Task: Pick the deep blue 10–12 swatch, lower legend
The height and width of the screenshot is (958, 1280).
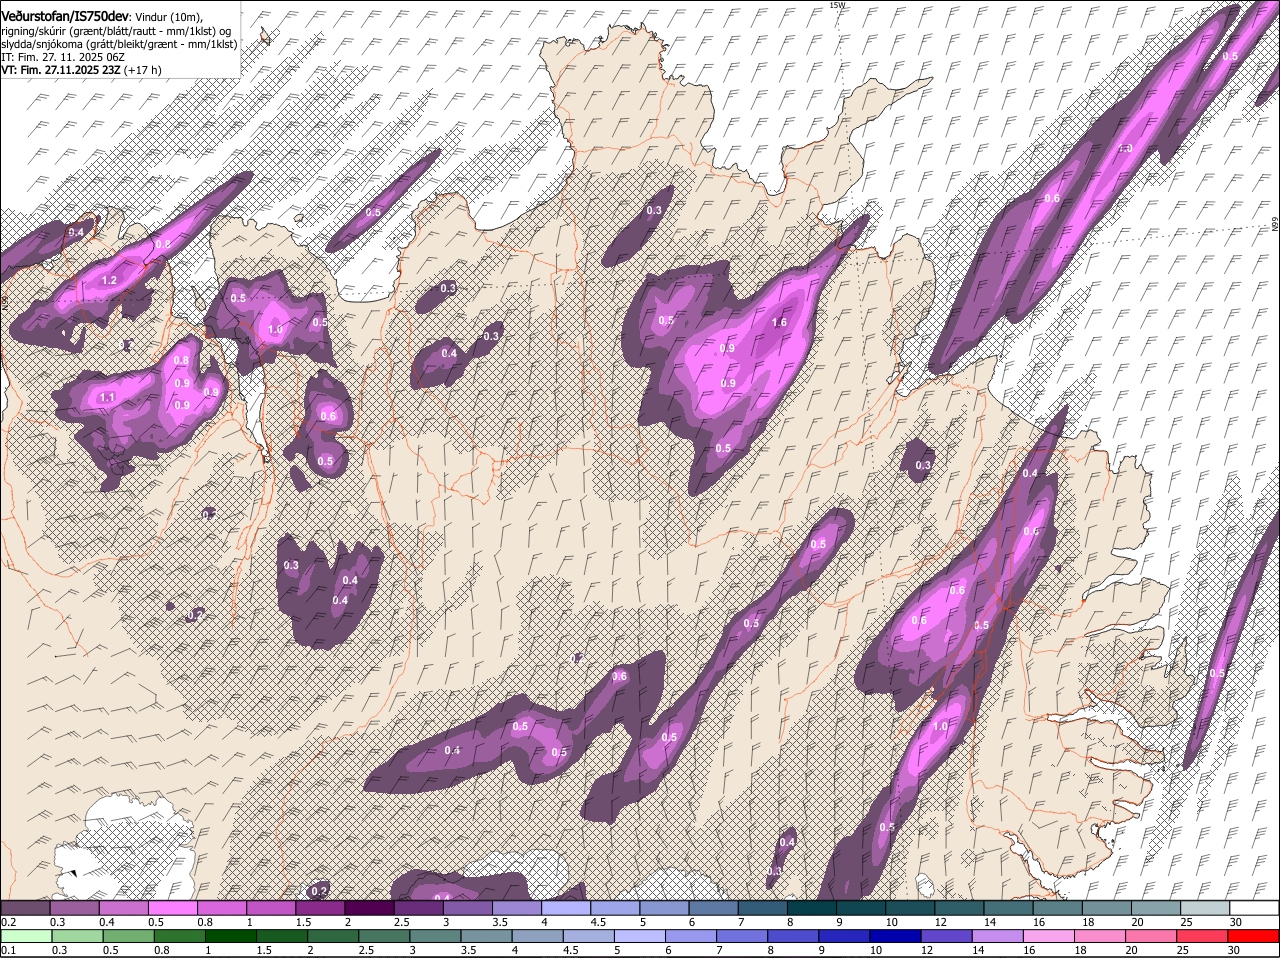Action: tap(897, 936)
